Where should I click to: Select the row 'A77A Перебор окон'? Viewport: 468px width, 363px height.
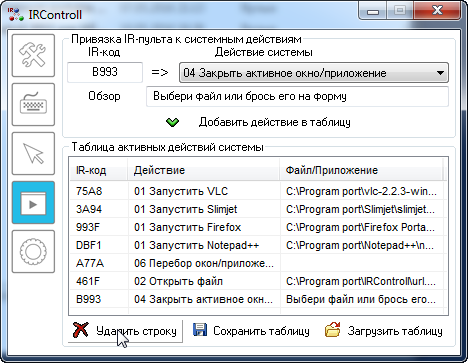pos(257,263)
